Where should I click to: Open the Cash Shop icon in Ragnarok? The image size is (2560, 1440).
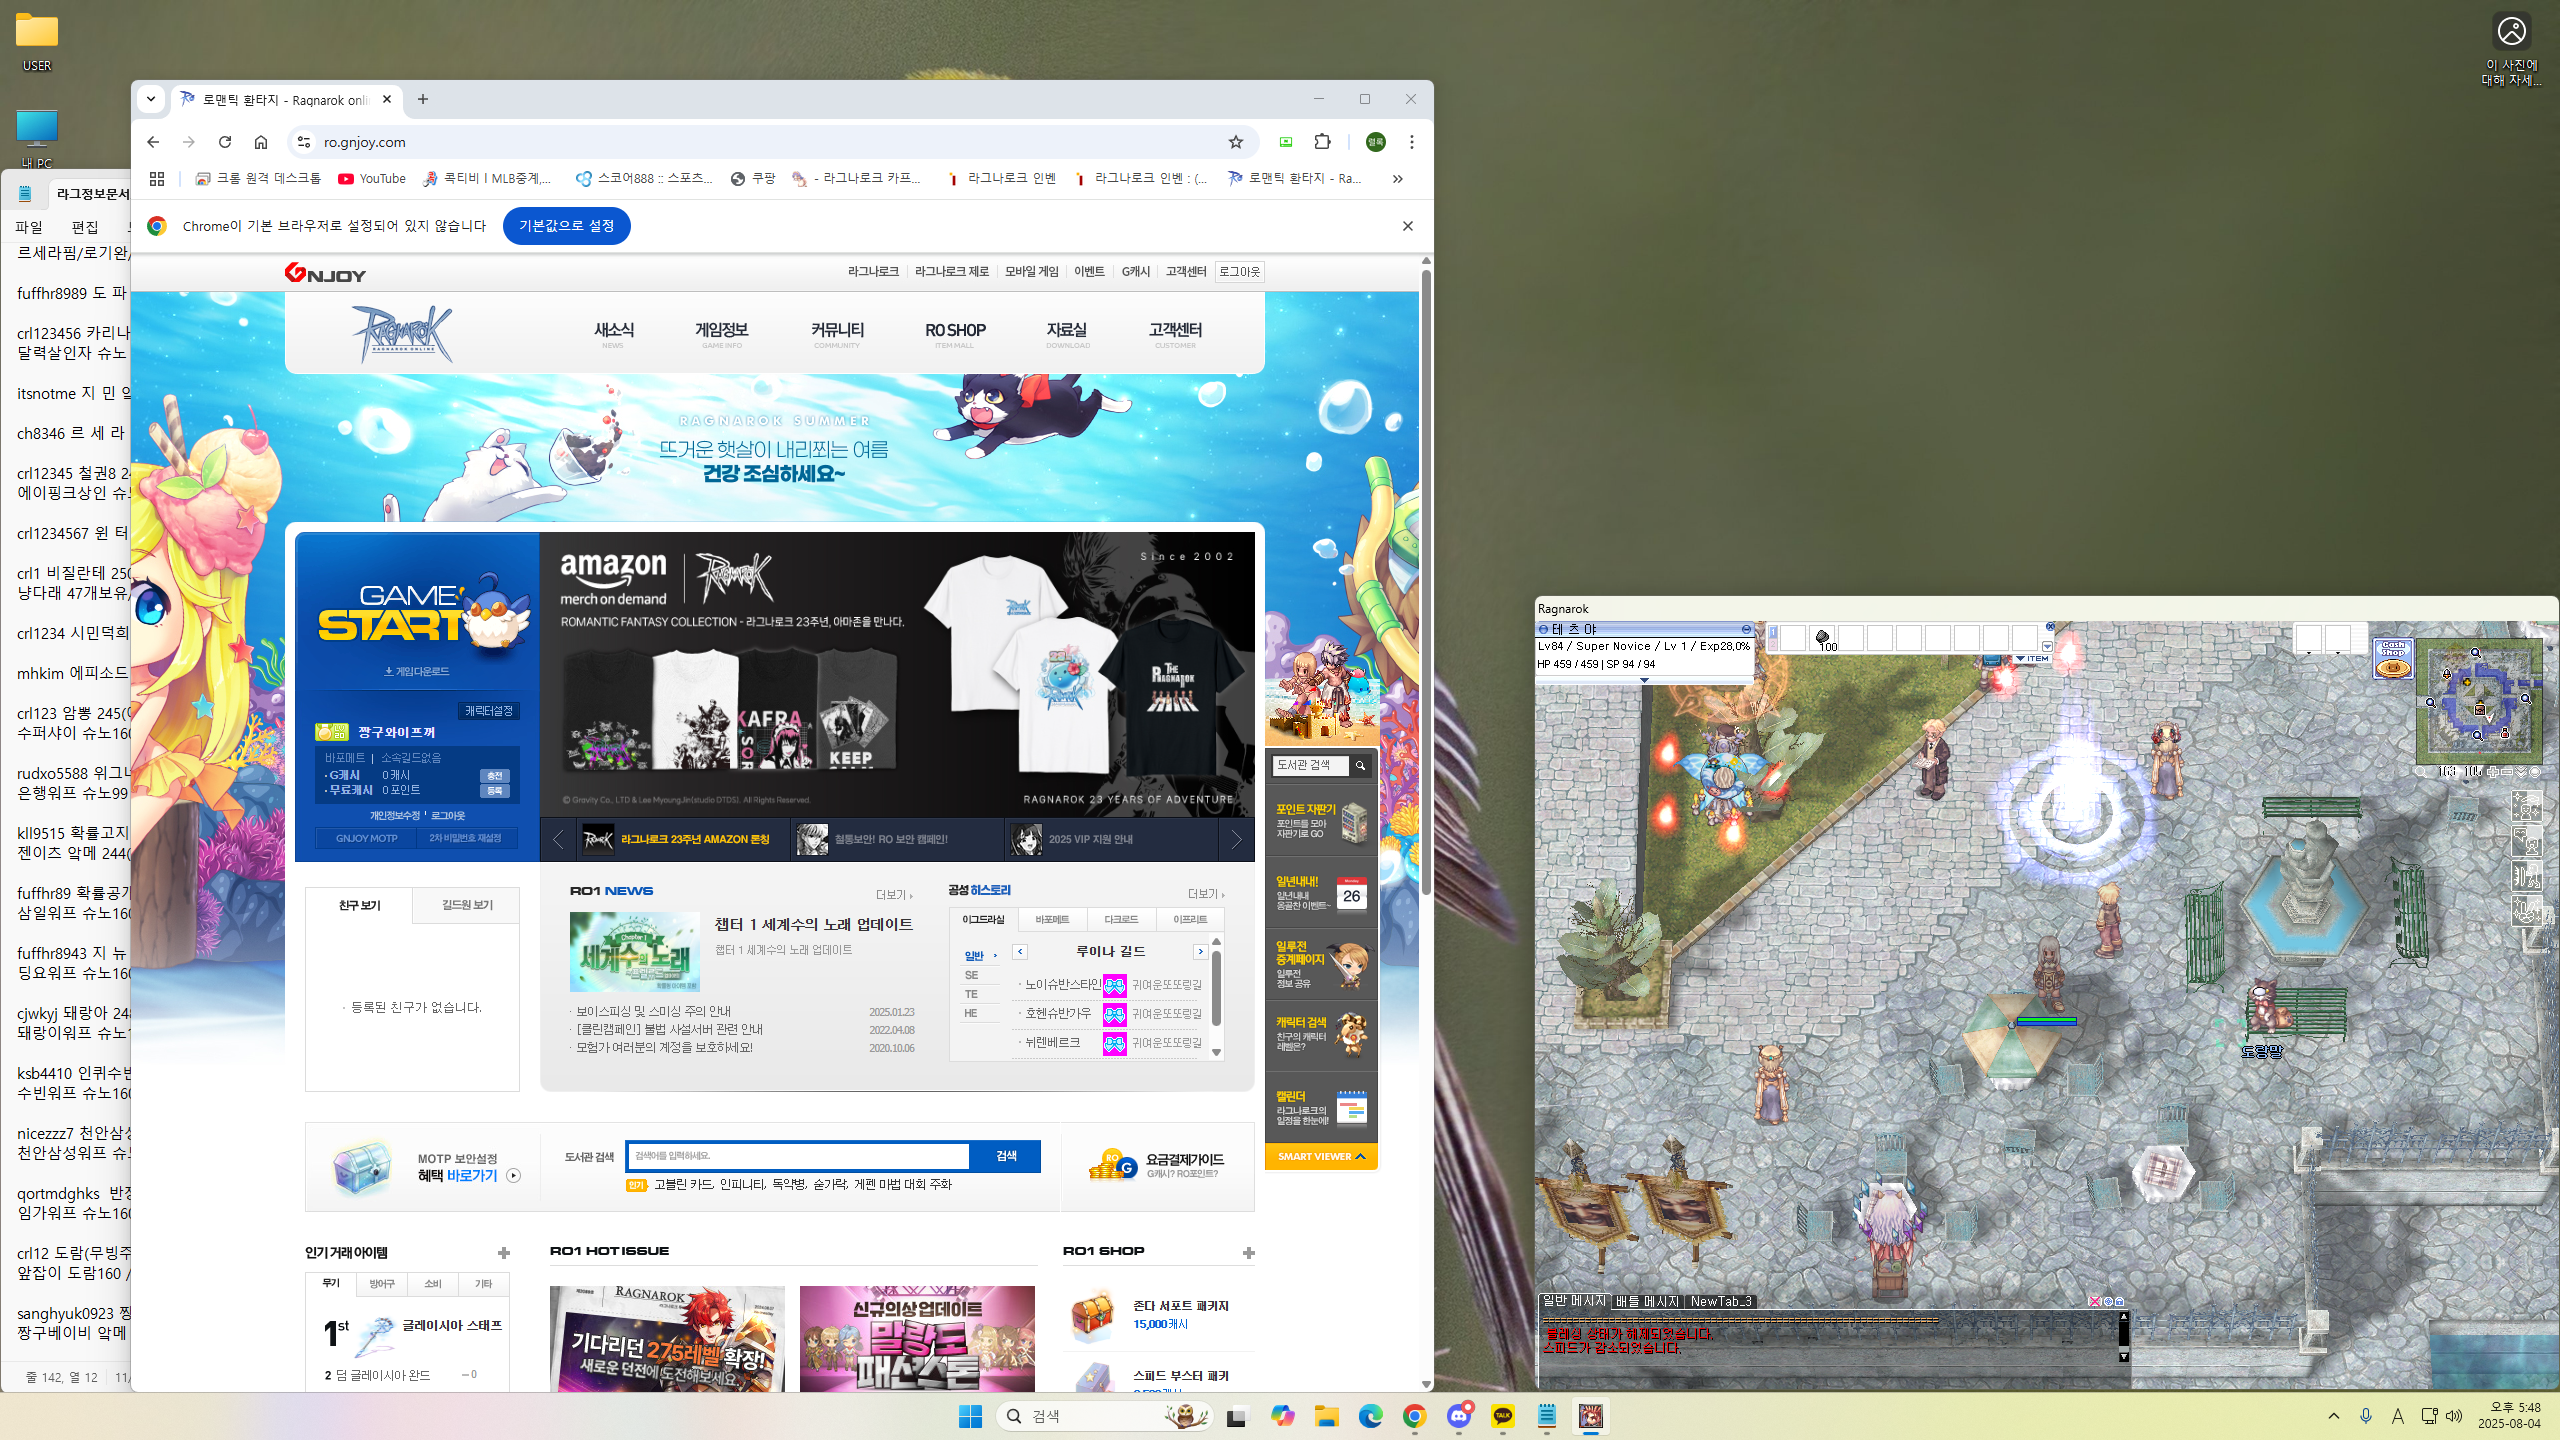[x=2393, y=658]
